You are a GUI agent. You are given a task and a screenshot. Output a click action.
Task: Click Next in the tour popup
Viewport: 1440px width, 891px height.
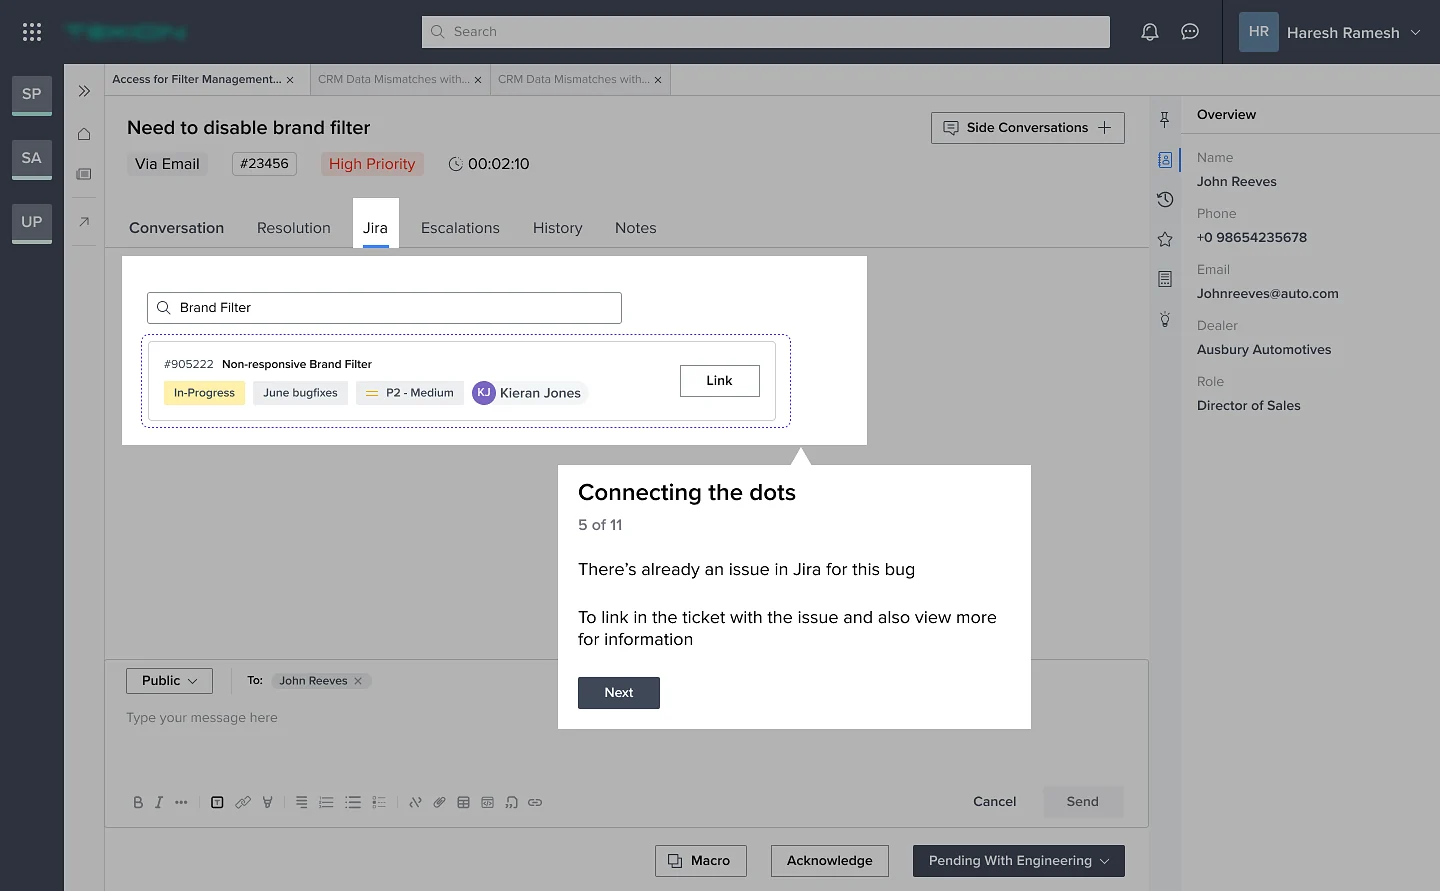point(619,693)
